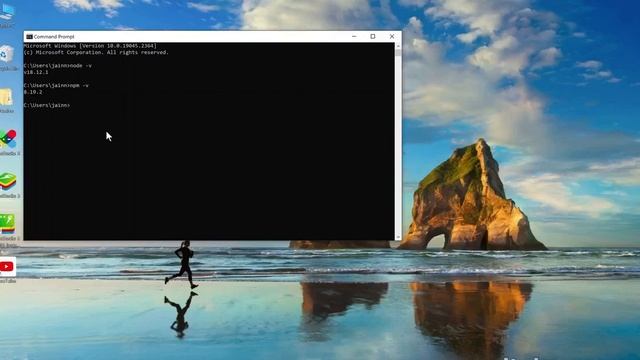Image resolution: width=640 pixels, height=360 pixels.
Task: Click the Command Prompt vertical scrollbar track
Action: (x=398, y=141)
